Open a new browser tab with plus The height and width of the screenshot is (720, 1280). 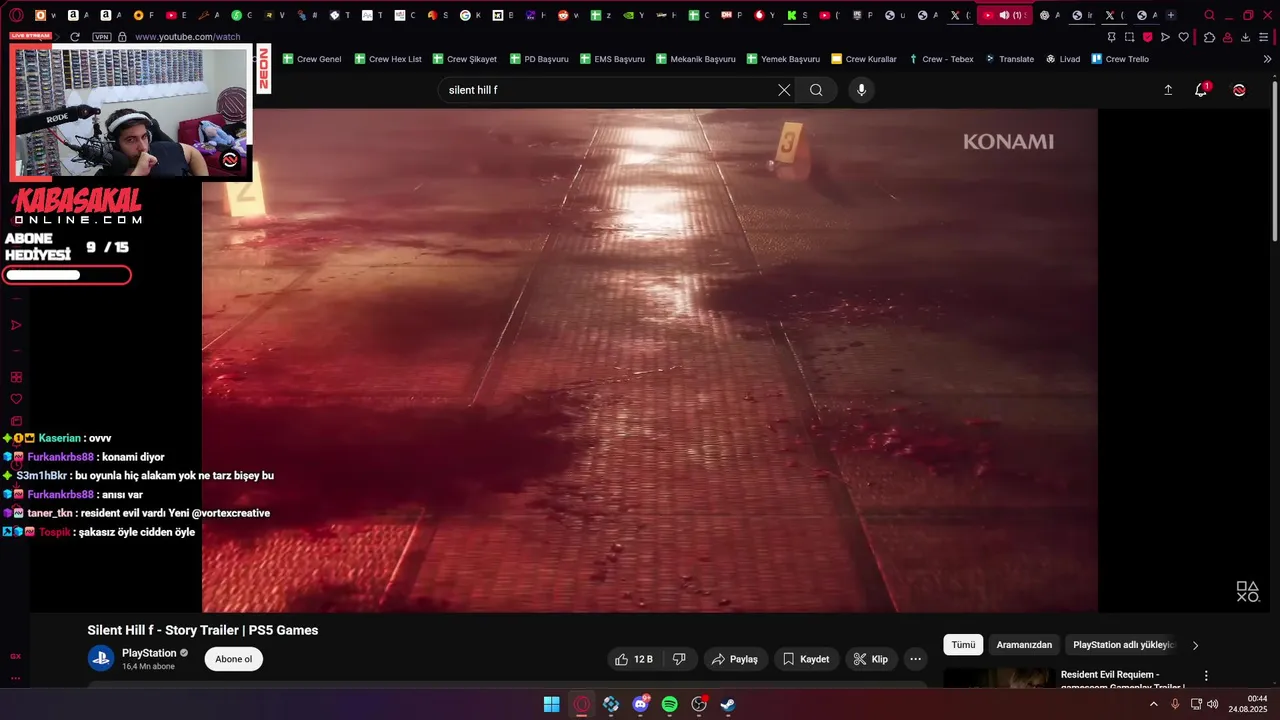coord(1171,15)
